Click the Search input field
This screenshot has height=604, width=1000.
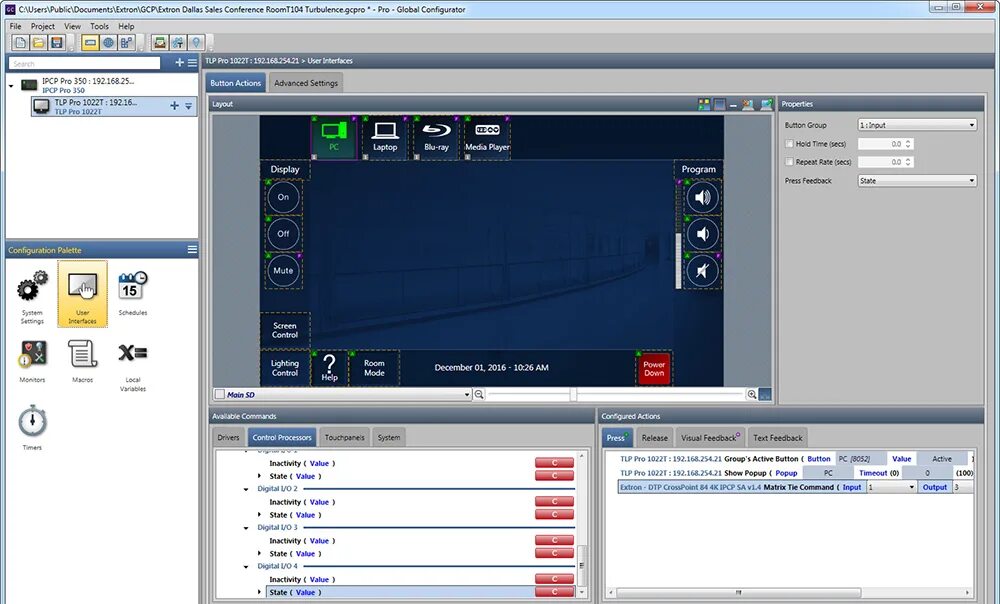[x=85, y=63]
